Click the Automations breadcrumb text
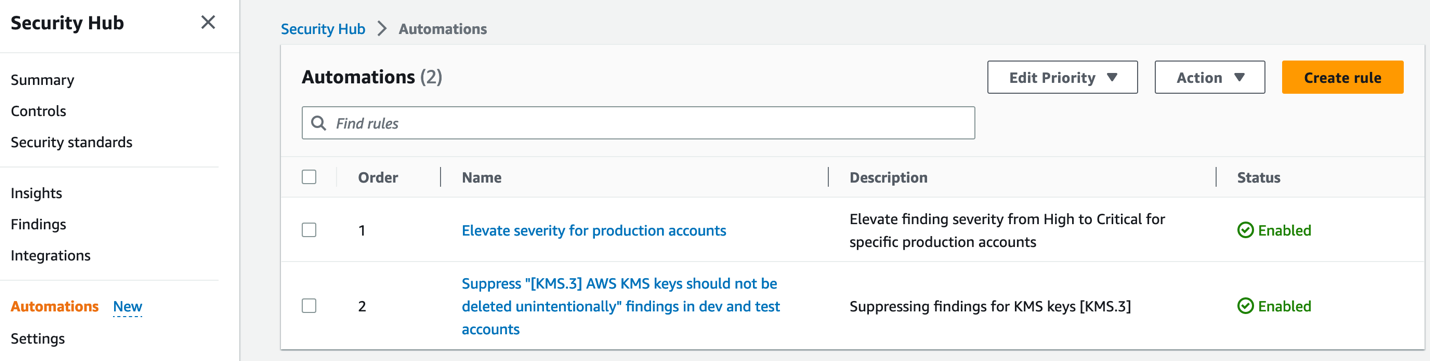 point(442,29)
